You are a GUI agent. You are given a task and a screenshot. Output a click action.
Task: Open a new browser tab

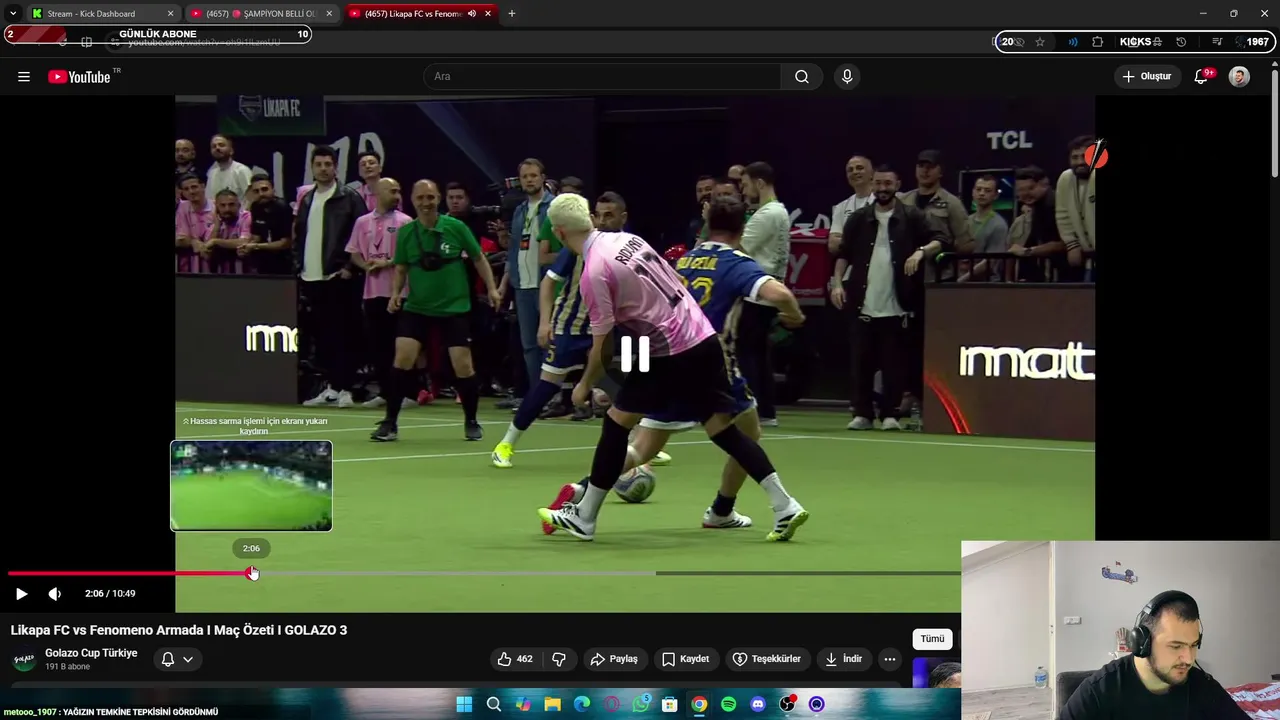(x=511, y=14)
